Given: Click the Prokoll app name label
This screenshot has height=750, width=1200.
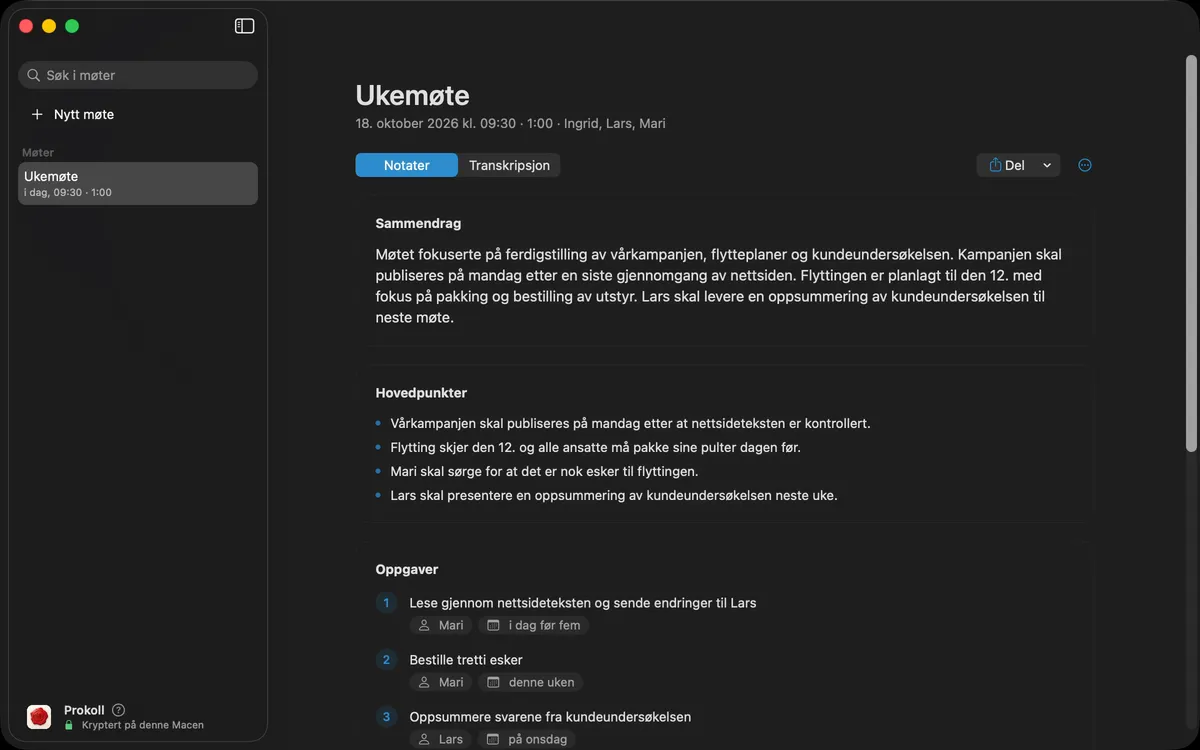Looking at the screenshot, I should [x=84, y=710].
